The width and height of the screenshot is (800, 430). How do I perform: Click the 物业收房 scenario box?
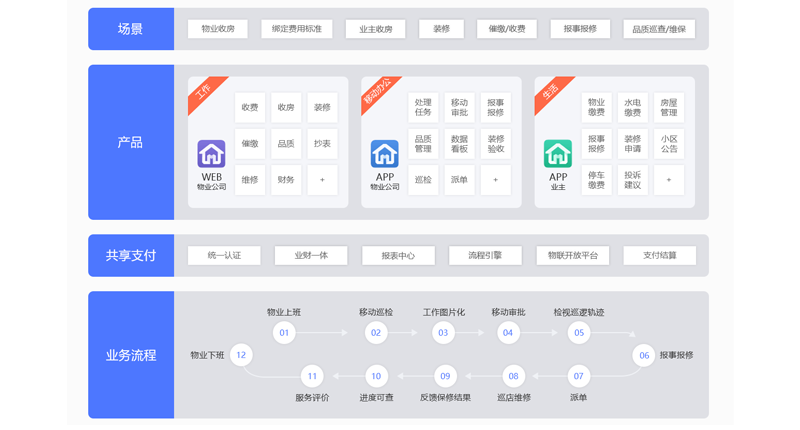point(218,29)
